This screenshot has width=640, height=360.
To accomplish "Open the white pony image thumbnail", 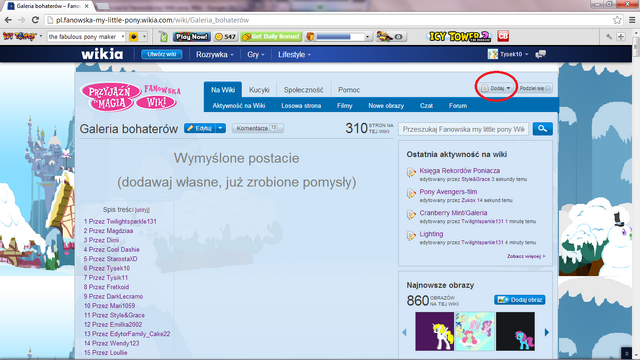I will (434, 331).
